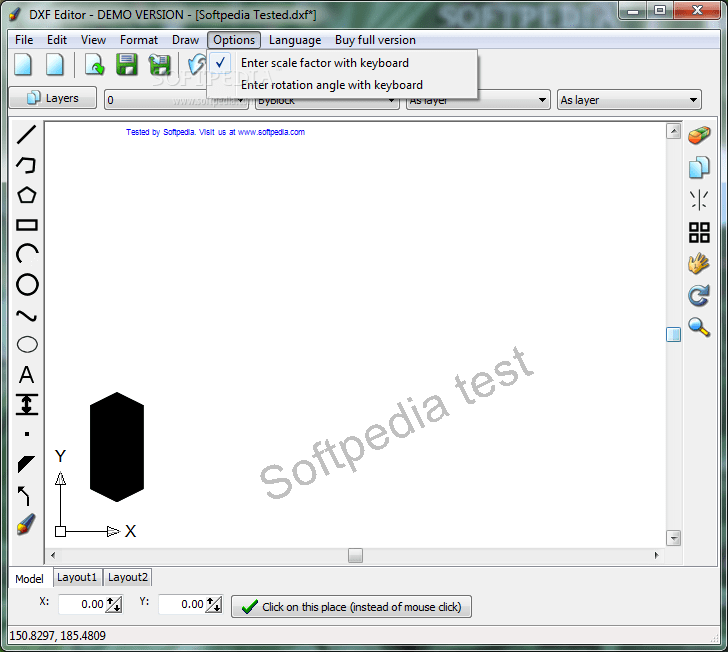Select the Polyline tool

(26, 165)
